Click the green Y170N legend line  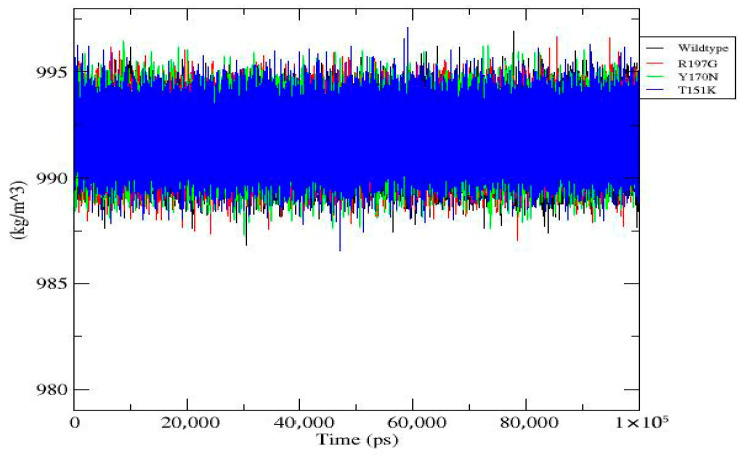pyautogui.click(x=655, y=77)
